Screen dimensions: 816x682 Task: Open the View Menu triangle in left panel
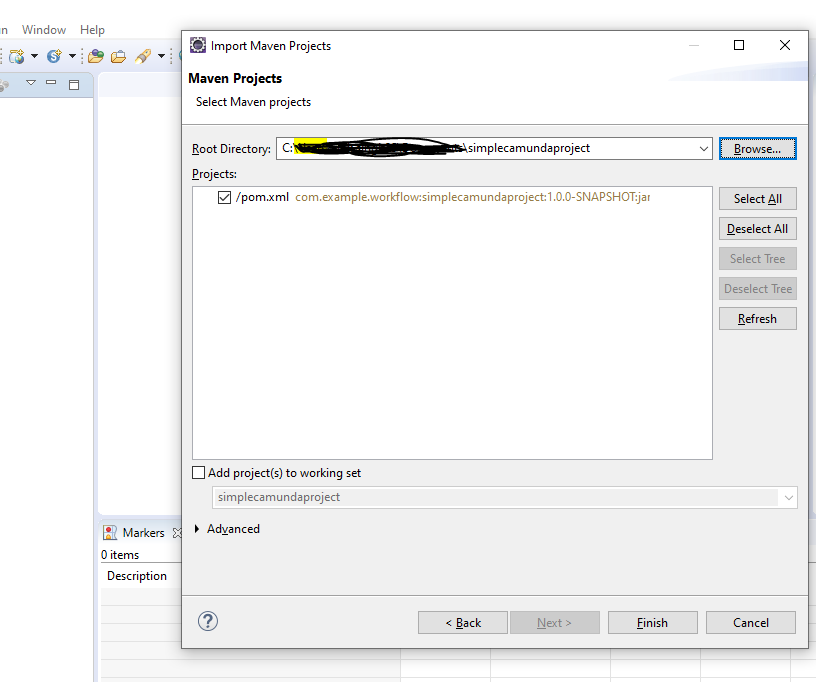click(31, 83)
